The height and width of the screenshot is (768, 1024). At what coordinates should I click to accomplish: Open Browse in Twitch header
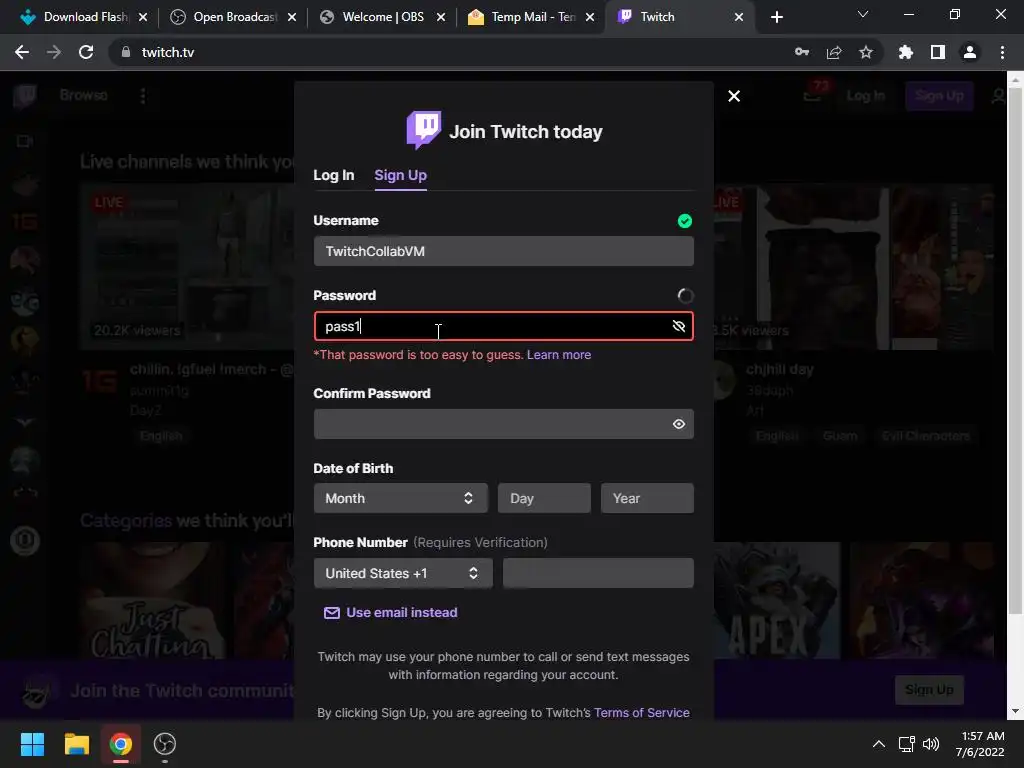coord(84,95)
